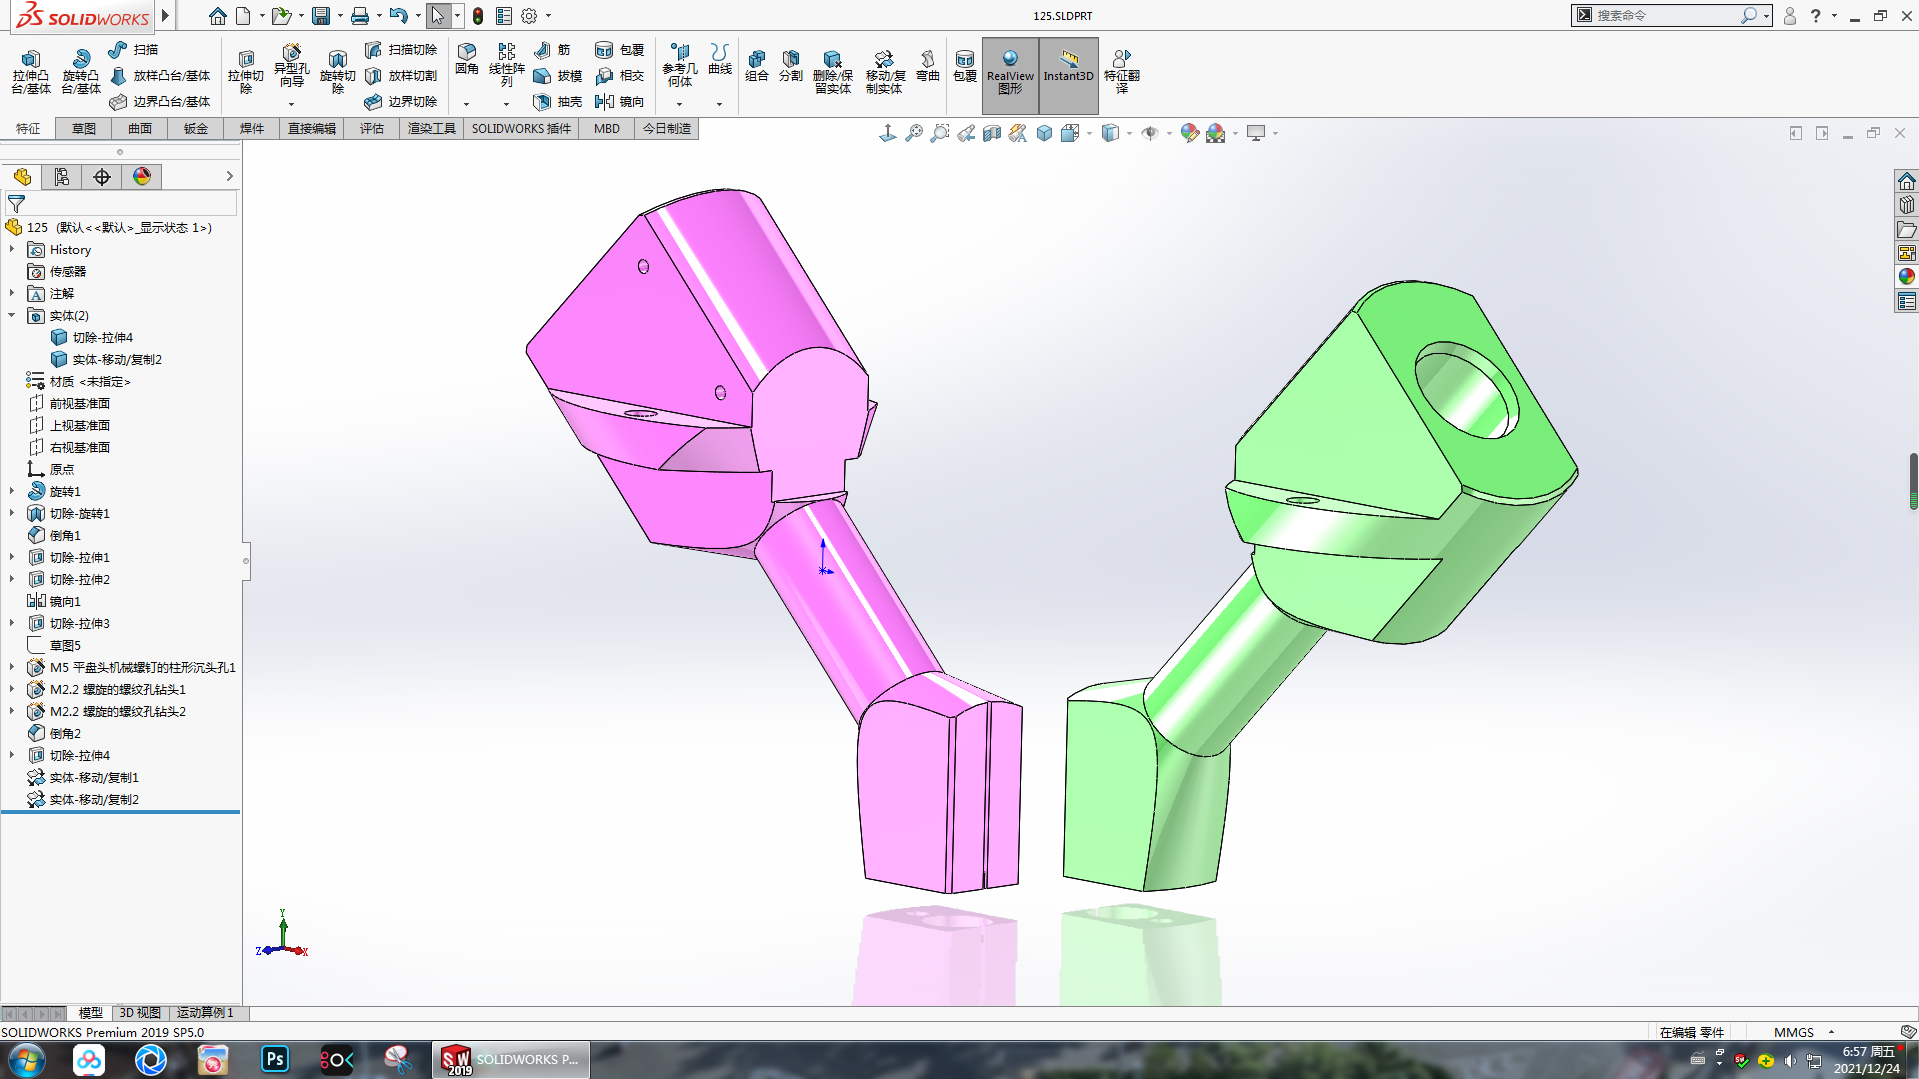Click the Section View icon
The image size is (1919, 1079).
tap(992, 133)
